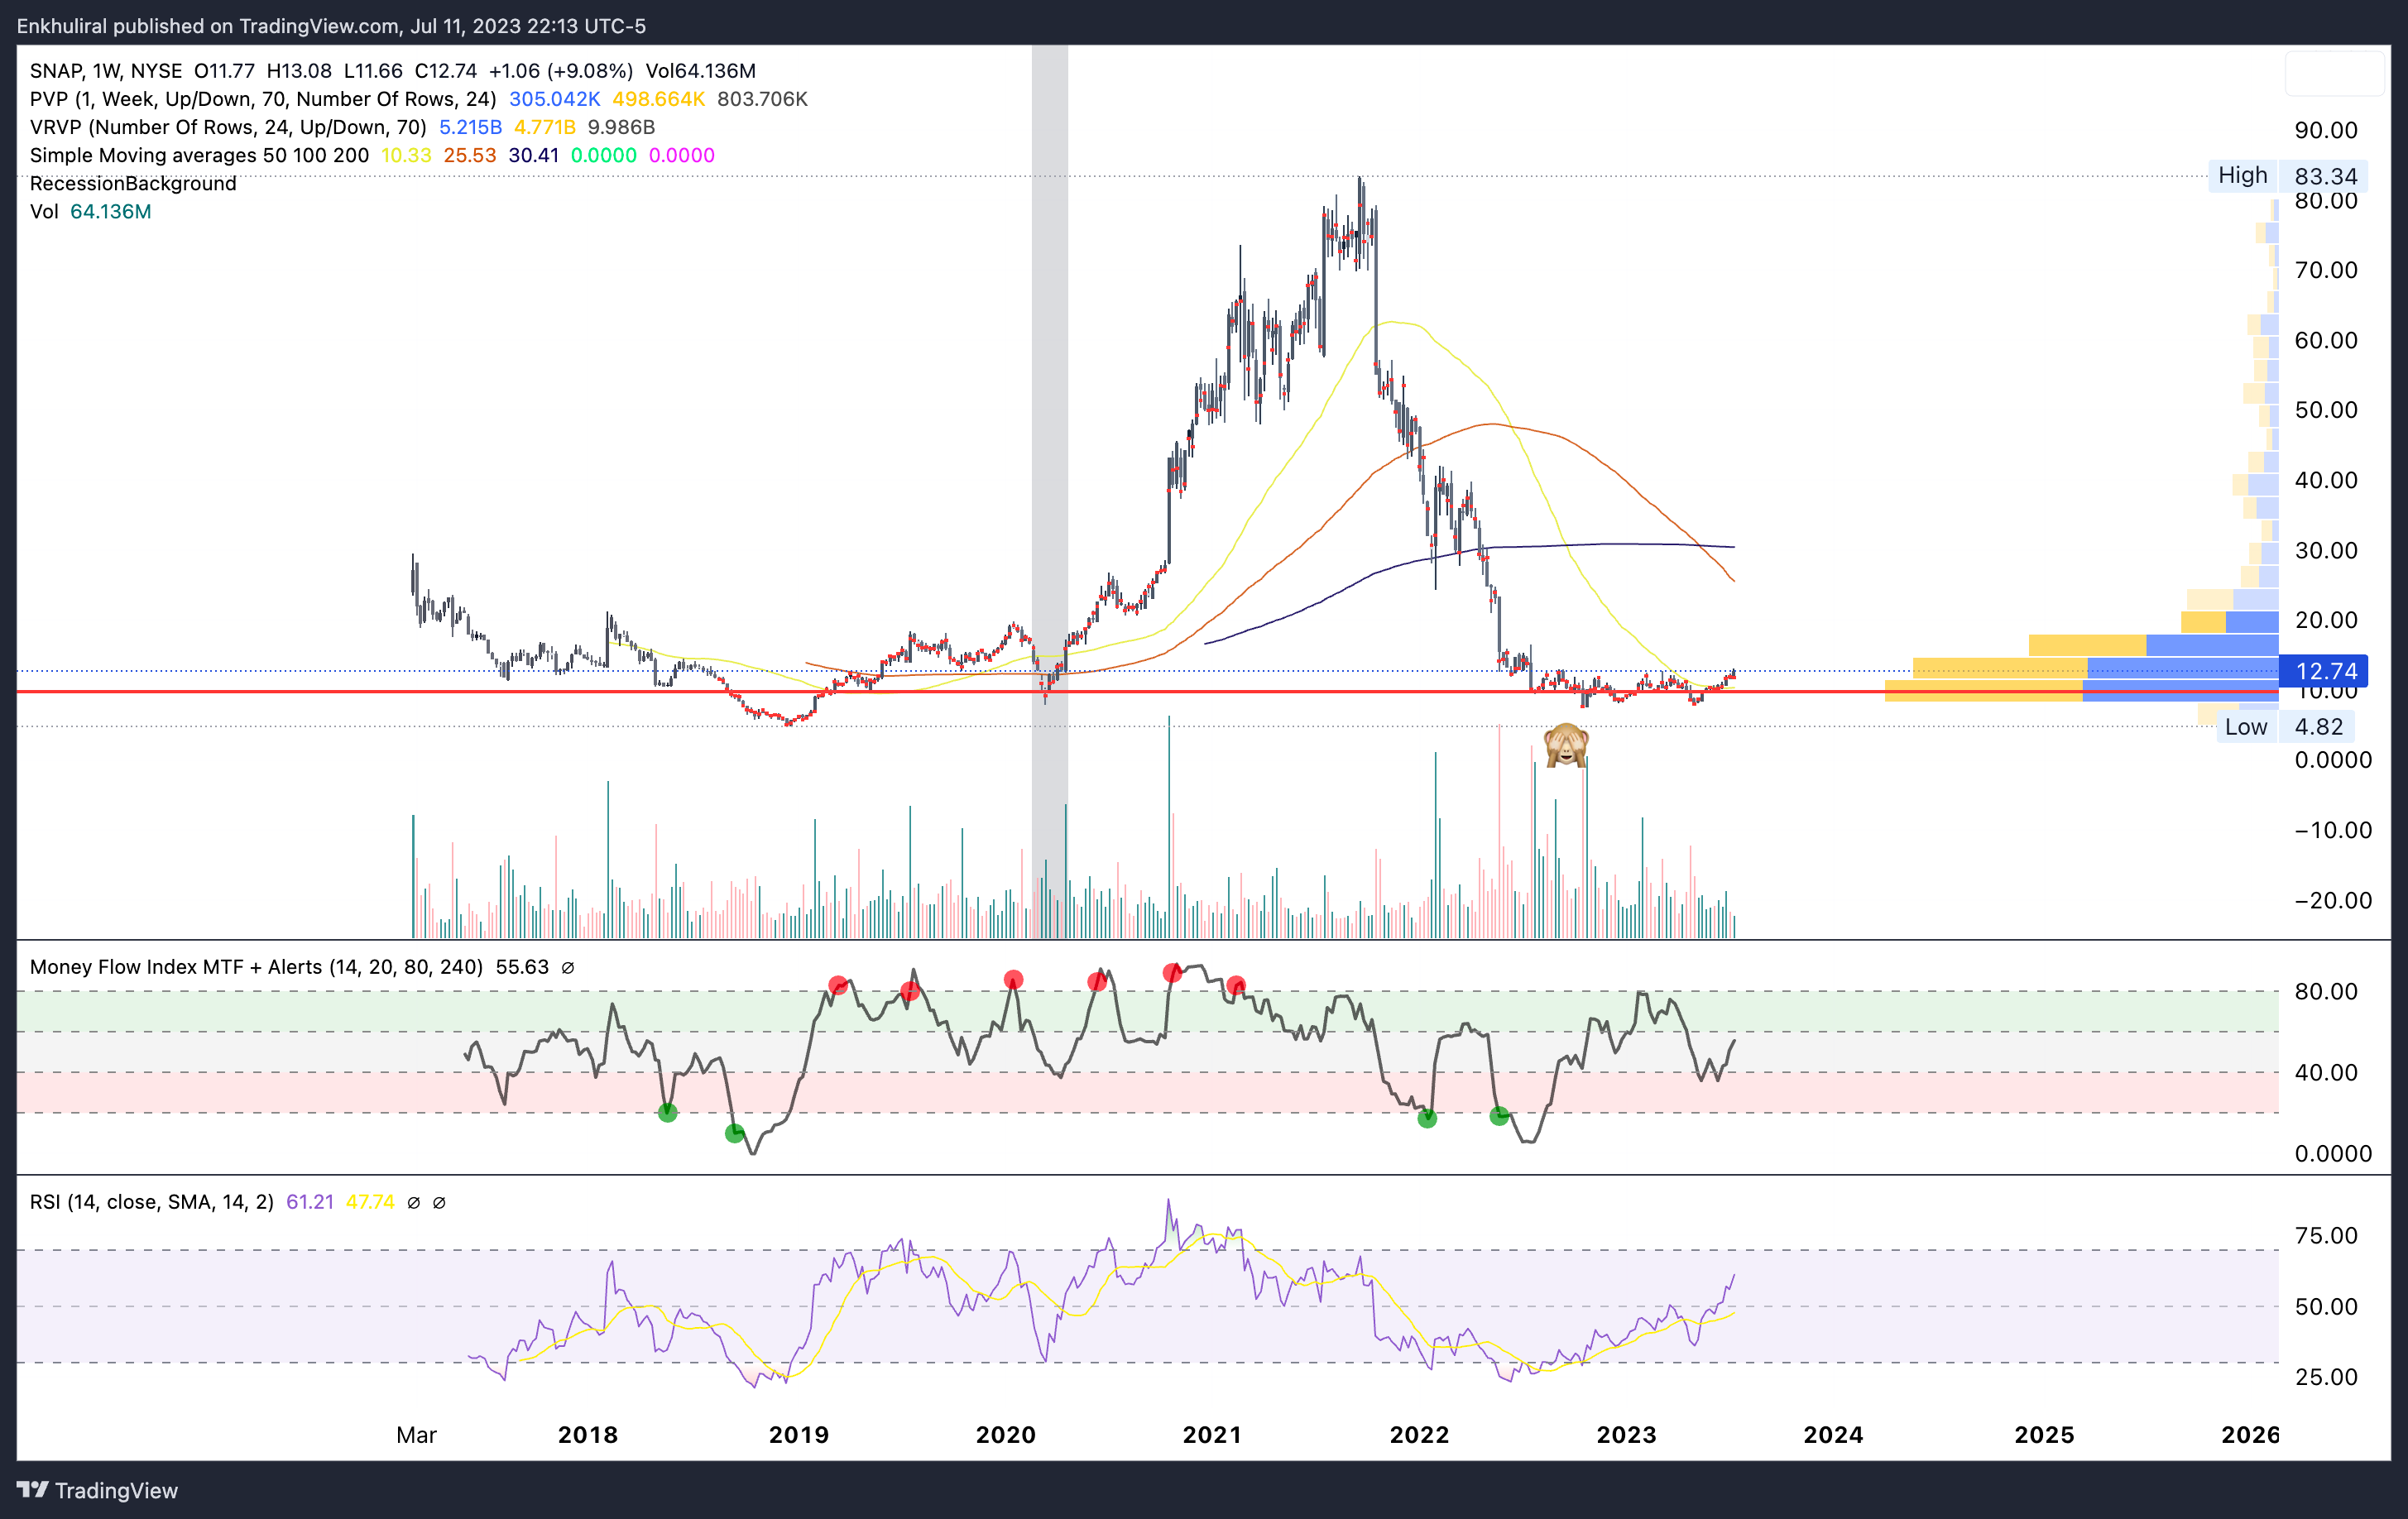Open the Simple Moving averages 50 100 200 legend

199,155
